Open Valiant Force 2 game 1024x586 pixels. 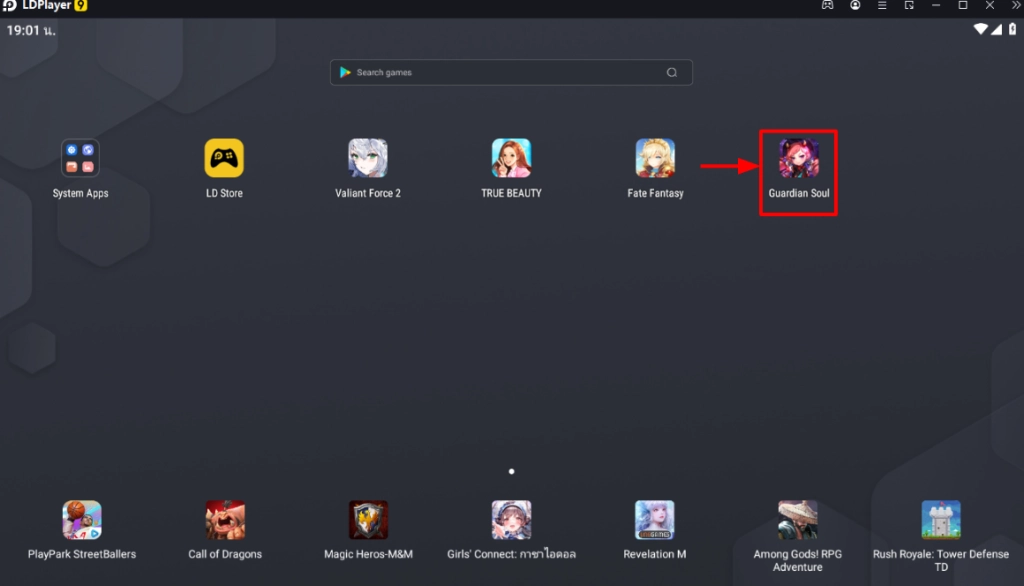tap(368, 158)
